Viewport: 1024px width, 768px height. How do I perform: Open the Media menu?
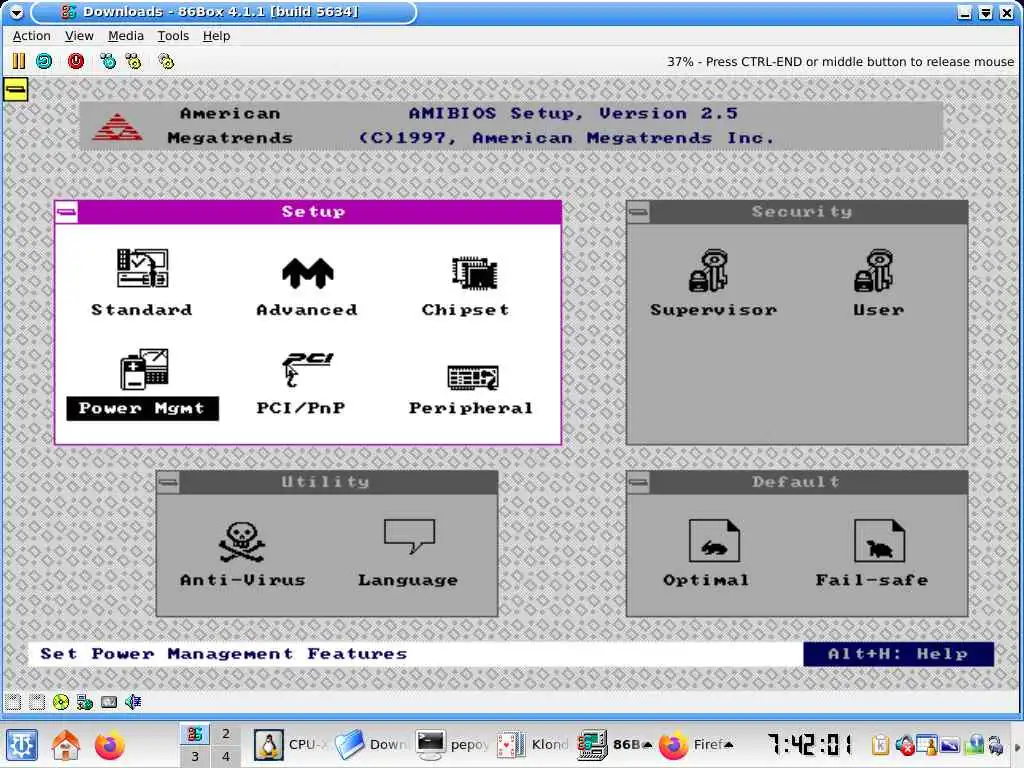(x=125, y=36)
